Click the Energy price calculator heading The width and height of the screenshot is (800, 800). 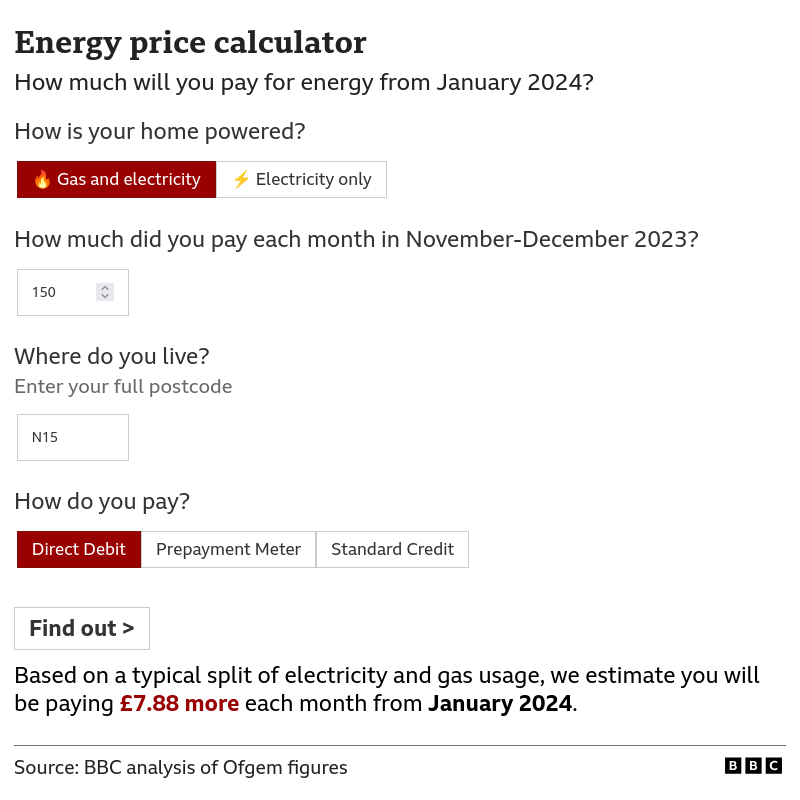[188, 42]
